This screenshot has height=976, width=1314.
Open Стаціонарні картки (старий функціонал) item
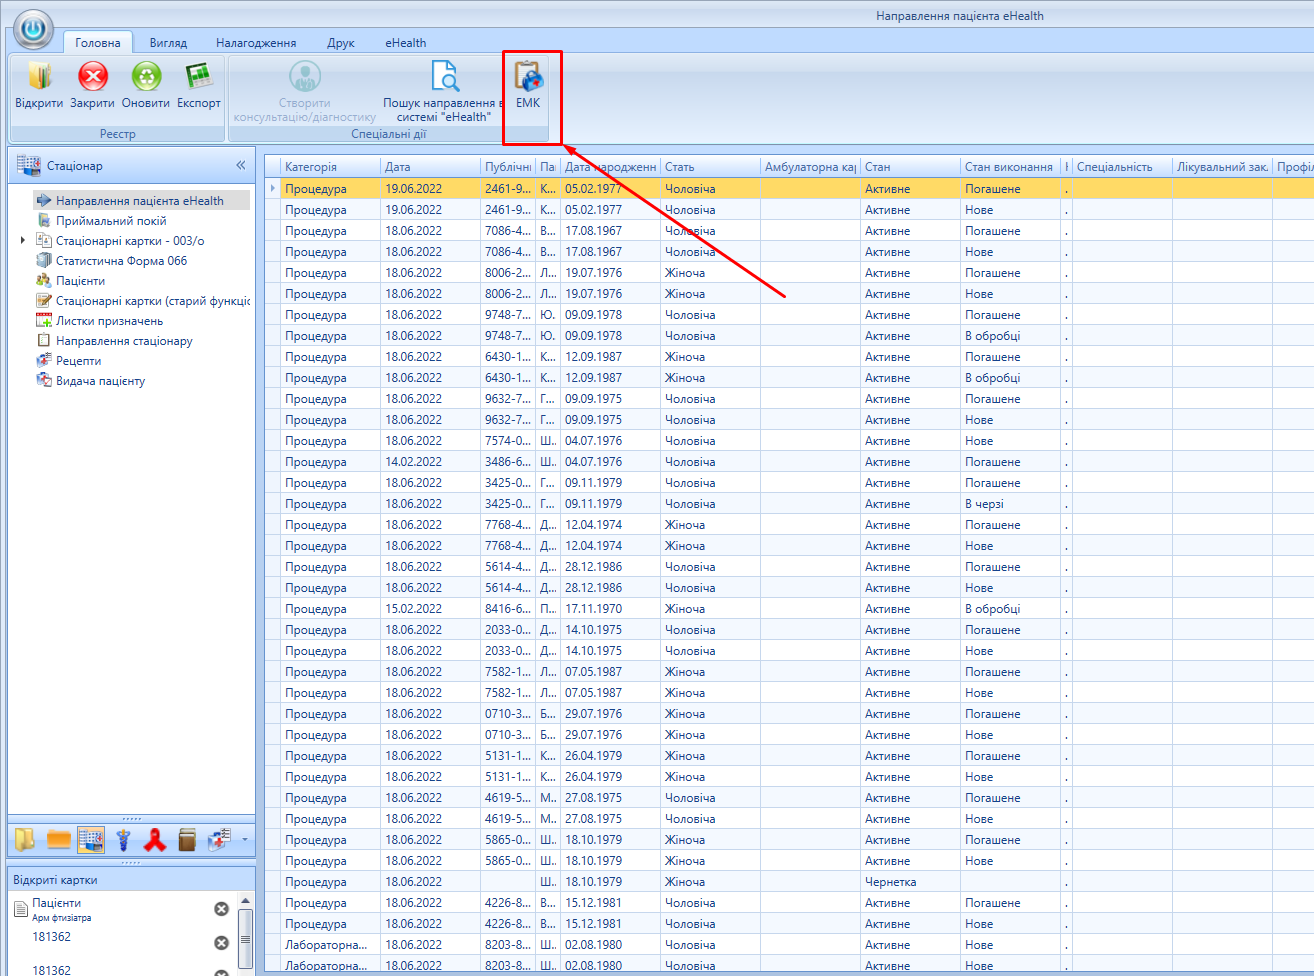[x=153, y=301]
